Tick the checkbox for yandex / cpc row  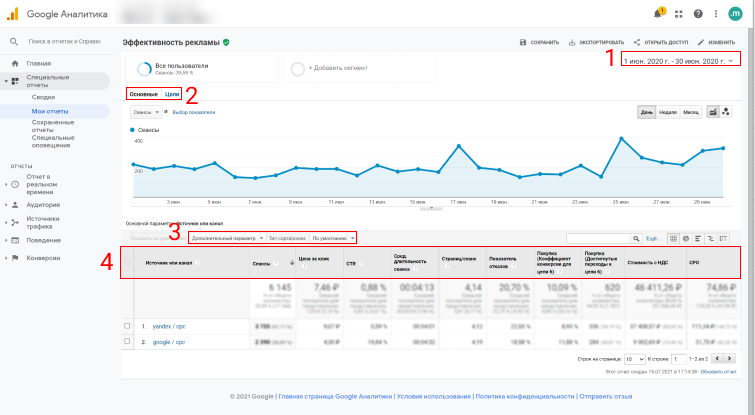127,326
